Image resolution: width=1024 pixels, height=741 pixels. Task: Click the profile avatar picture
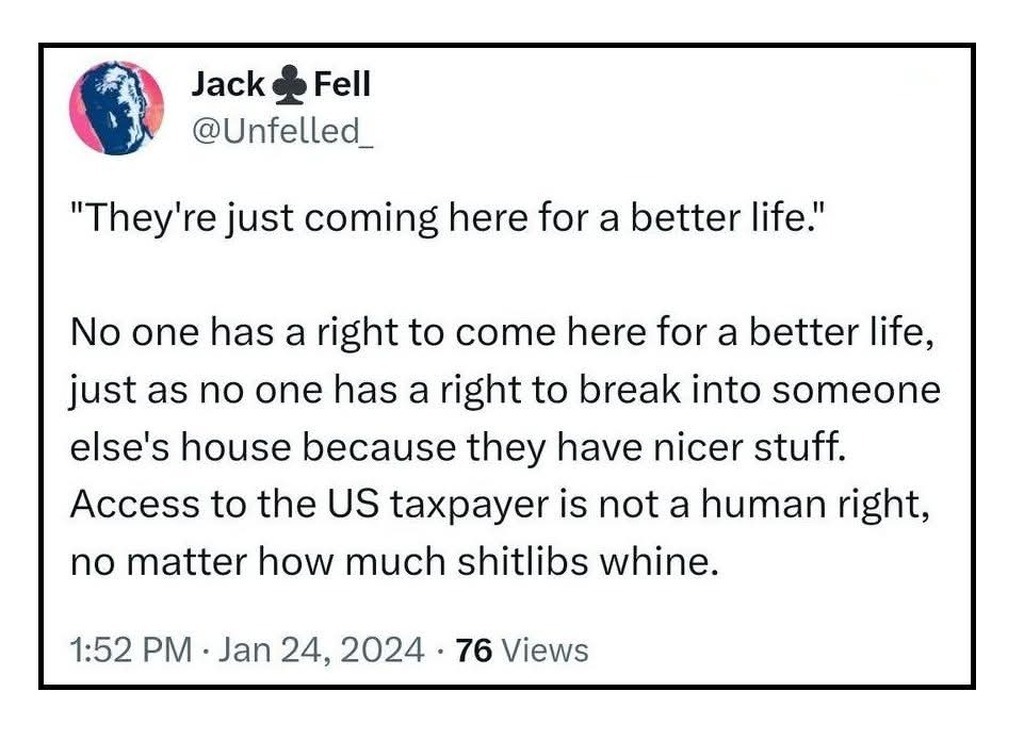point(118,108)
